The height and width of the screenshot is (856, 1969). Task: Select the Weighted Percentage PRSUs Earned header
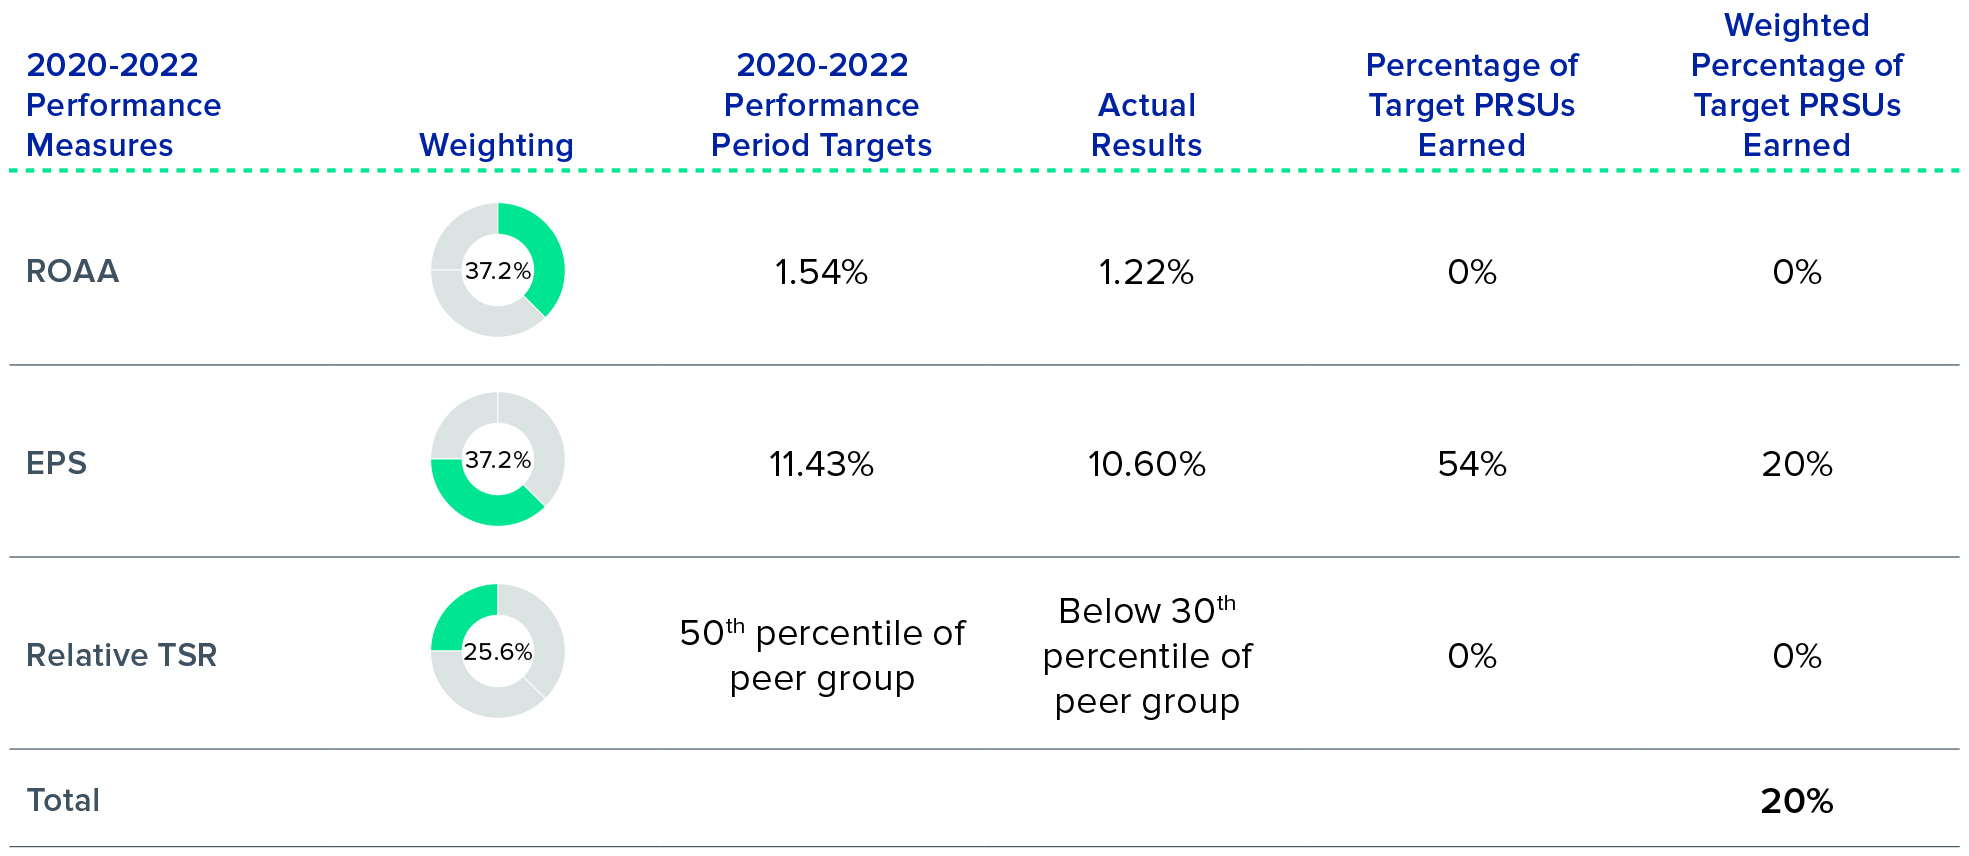tap(1796, 85)
